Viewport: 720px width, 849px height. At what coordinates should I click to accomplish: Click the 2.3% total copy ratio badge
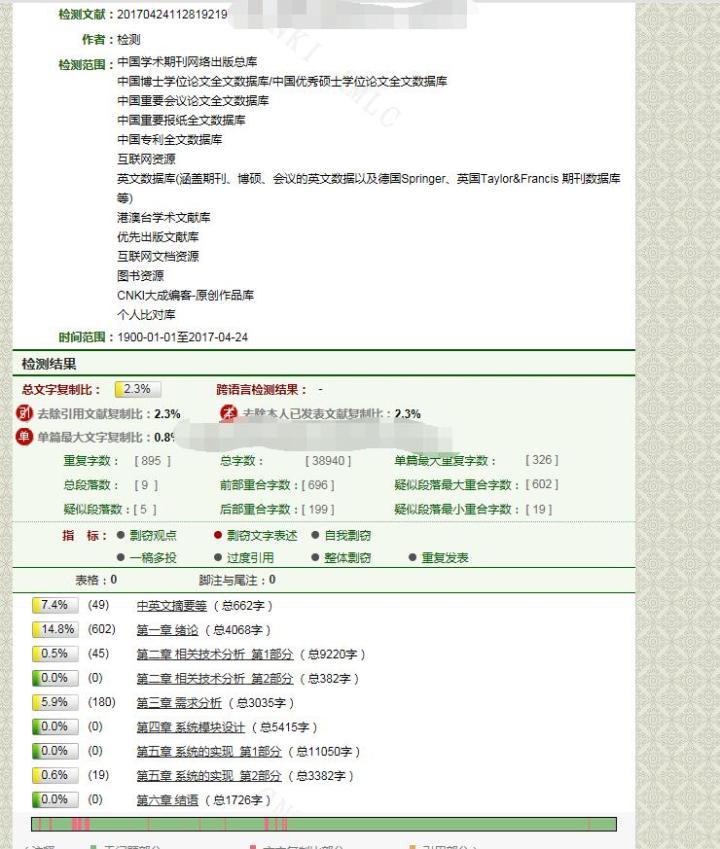click(x=137, y=390)
